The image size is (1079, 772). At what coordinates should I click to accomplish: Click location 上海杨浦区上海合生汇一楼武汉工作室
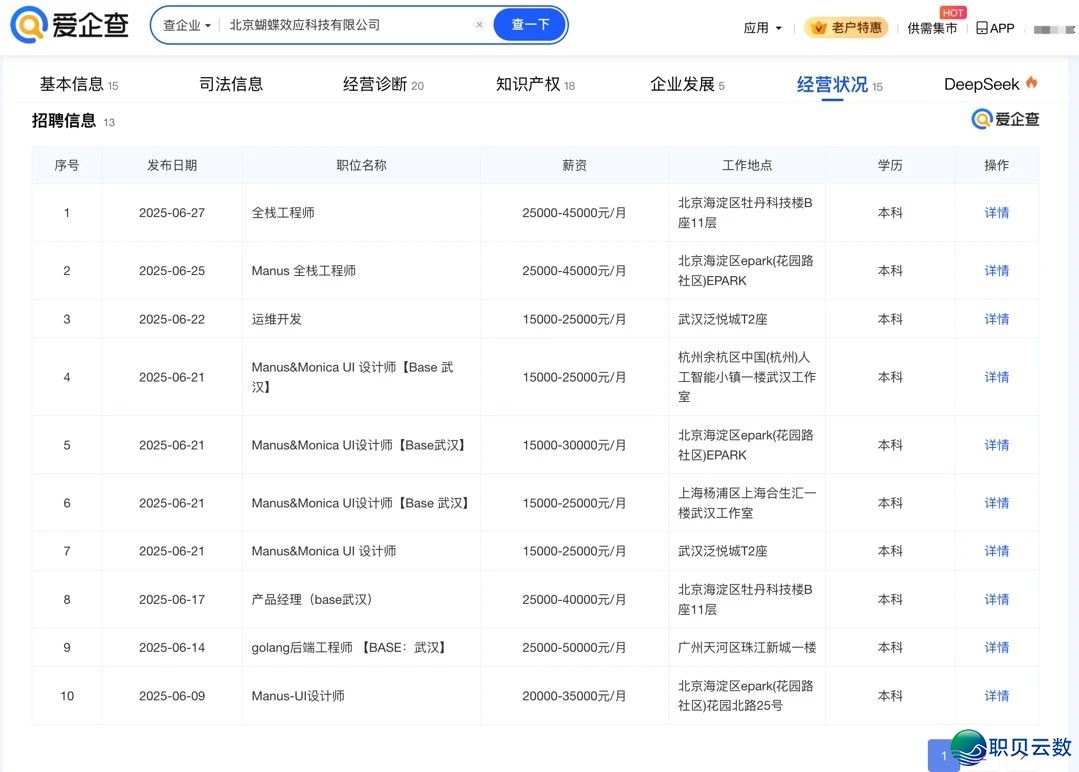(x=747, y=503)
